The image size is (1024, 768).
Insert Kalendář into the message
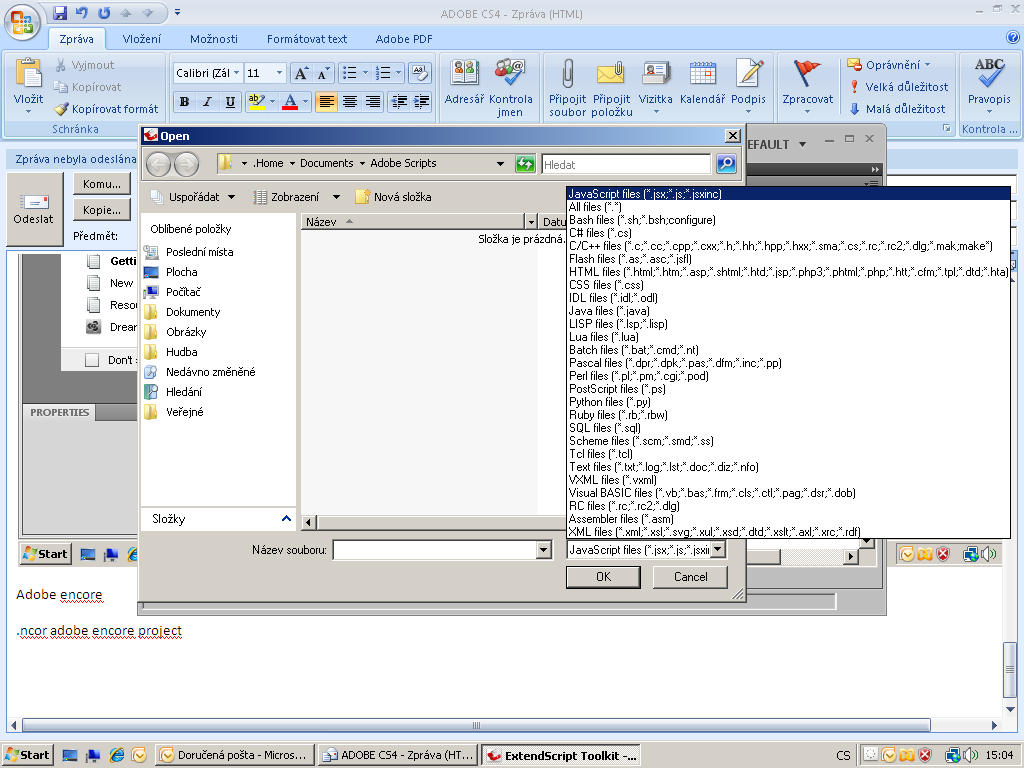point(702,82)
